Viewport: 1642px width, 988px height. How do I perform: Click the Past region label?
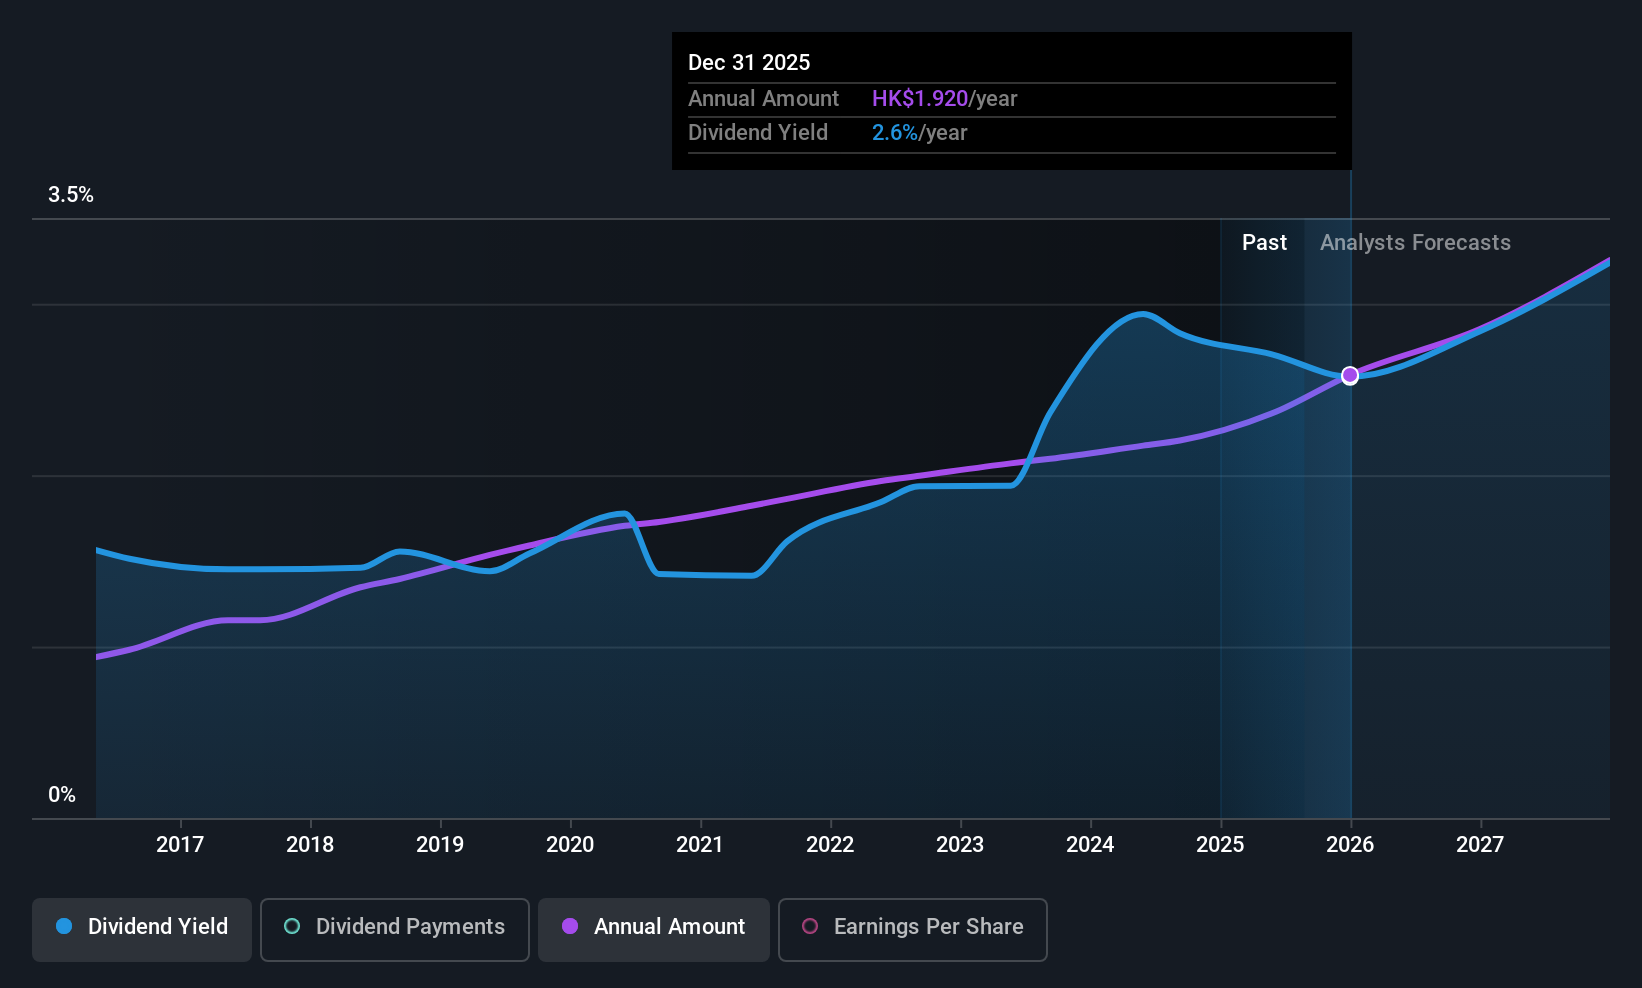pyautogui.click(x=1264, y=243)
